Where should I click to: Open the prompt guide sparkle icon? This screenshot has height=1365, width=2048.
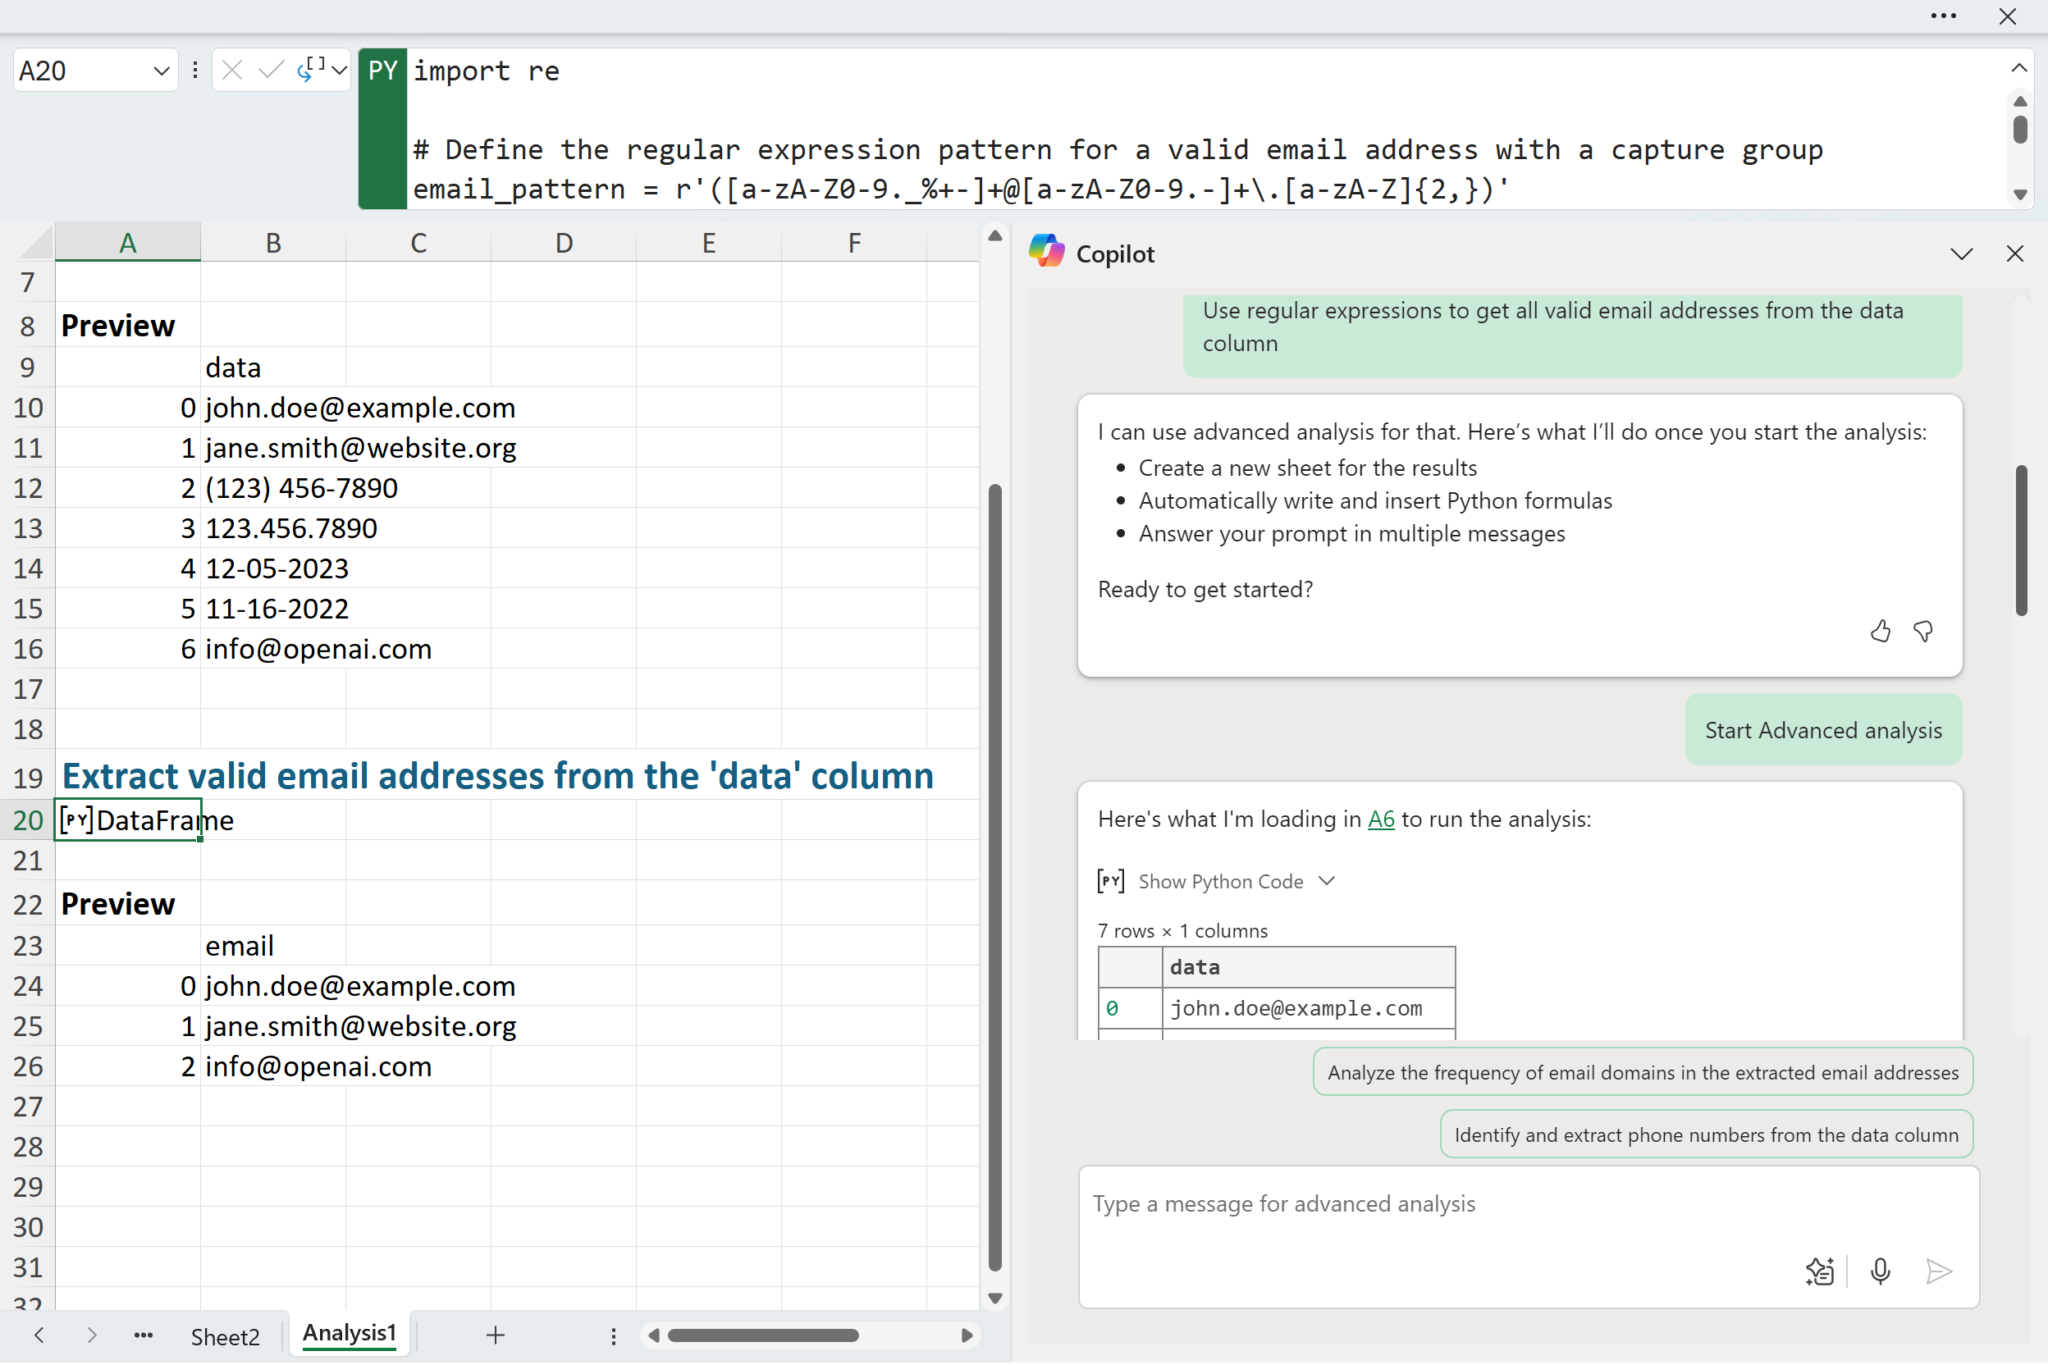(1819, 1270)
